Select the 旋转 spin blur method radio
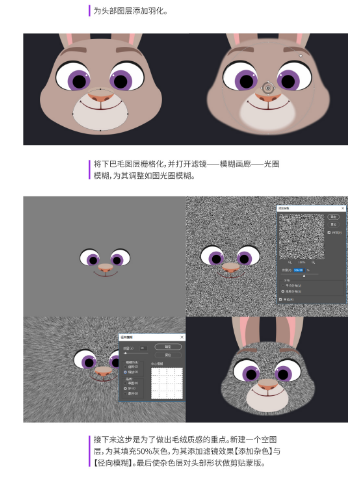This screenshot has height=478, width=361. pos(125,367)
